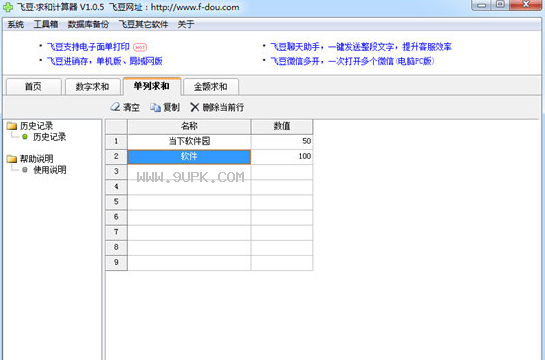
Task: Open the 使用说明 tree item
Action: click(49, 170)
